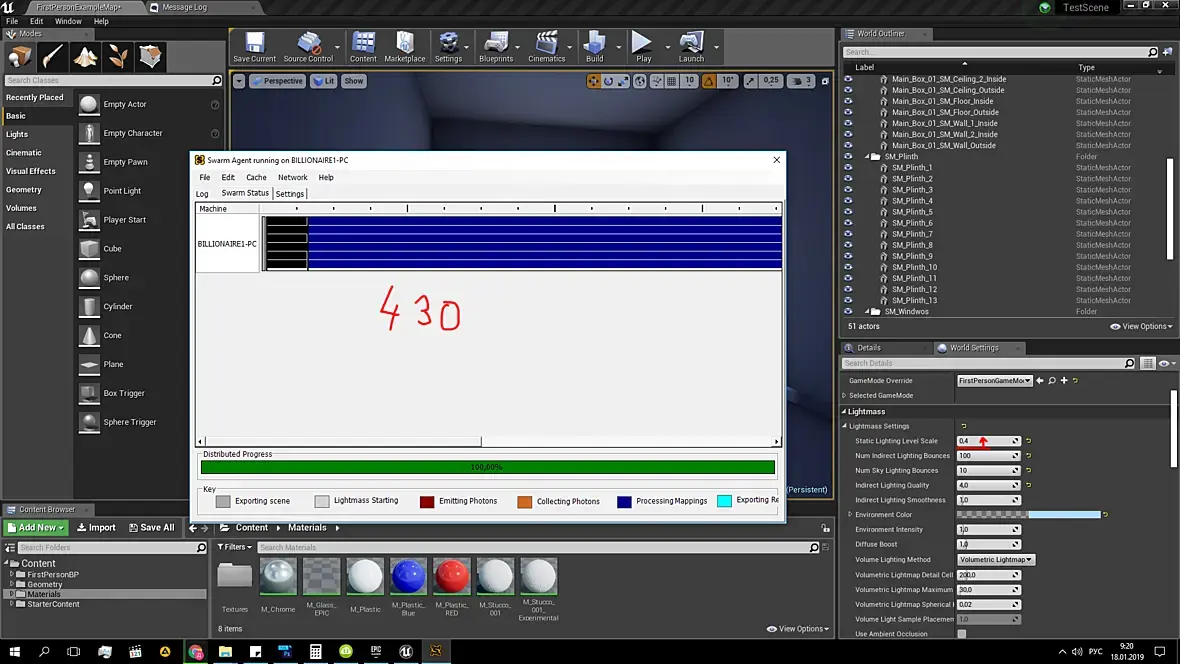Image resolution: width=1180 pixels, height=664 pixels.
Task: Open Swarm Agent Network menu
Action: 293,178
